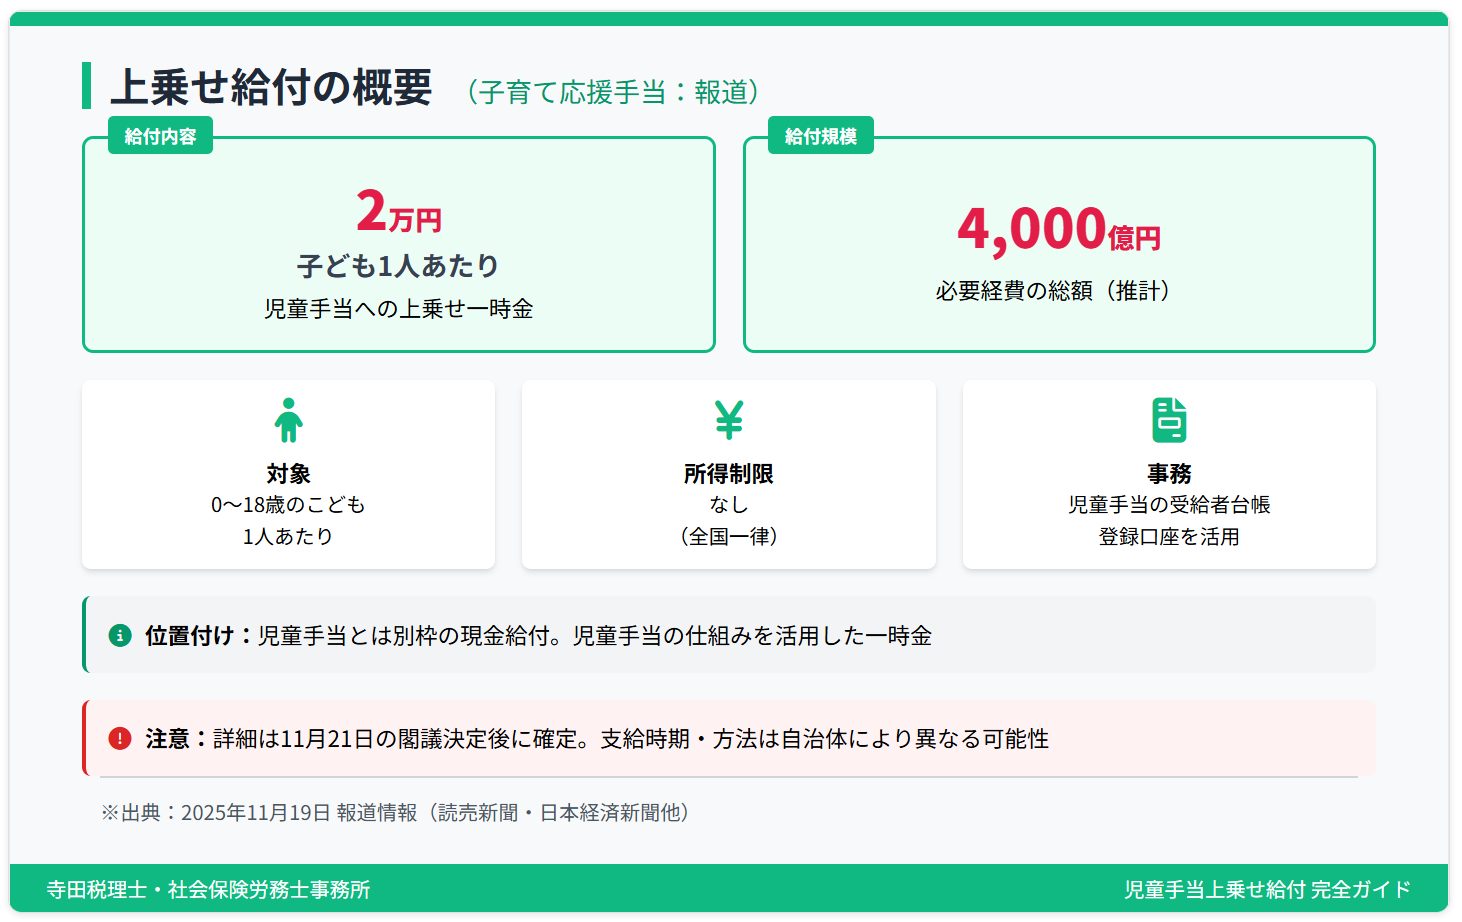1462x922 pixels.
Task: Click 必要経費の総額(推計) caption
Action: coord(1053,291)
